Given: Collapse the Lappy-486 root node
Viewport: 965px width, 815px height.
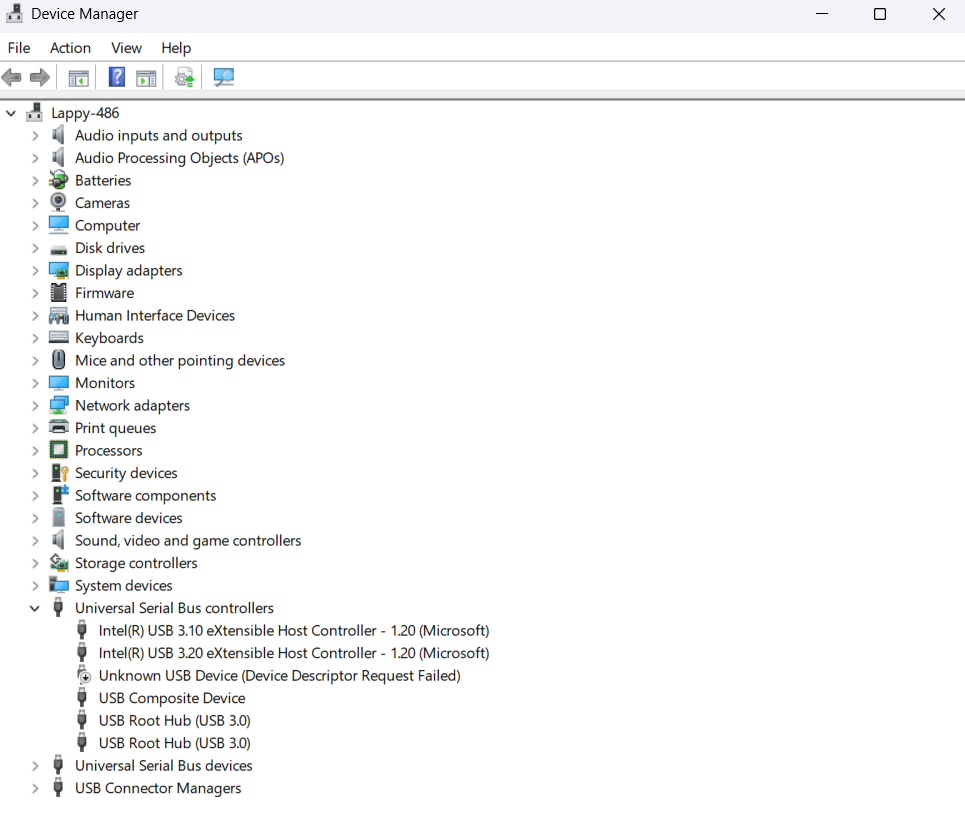Looking at the screenshot, I should click(10, 113).
